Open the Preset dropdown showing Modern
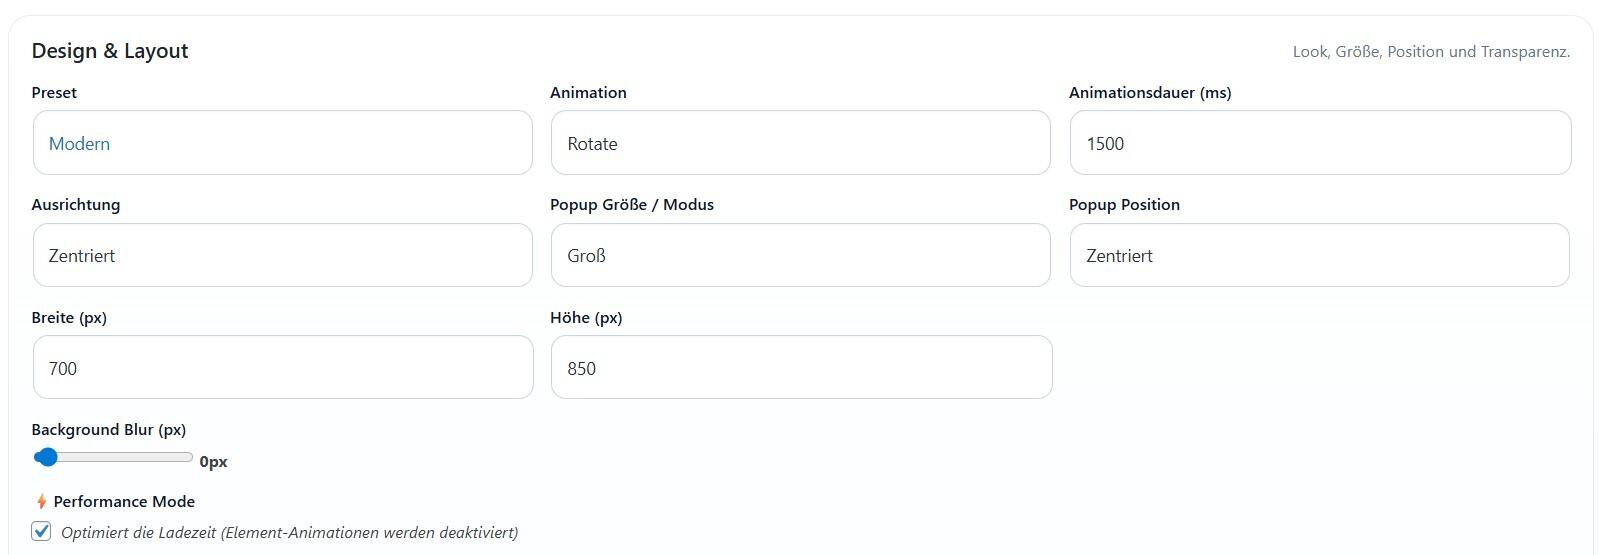Viewport: 1603px width, 555px height. pos(282,143)
